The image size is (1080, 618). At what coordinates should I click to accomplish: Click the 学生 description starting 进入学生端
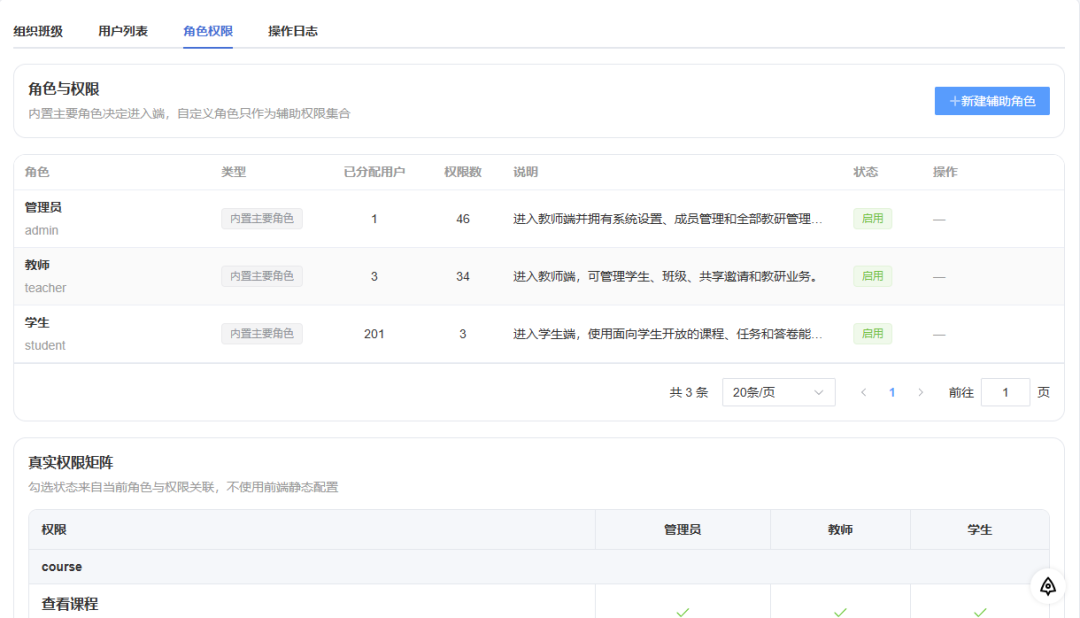667,334
